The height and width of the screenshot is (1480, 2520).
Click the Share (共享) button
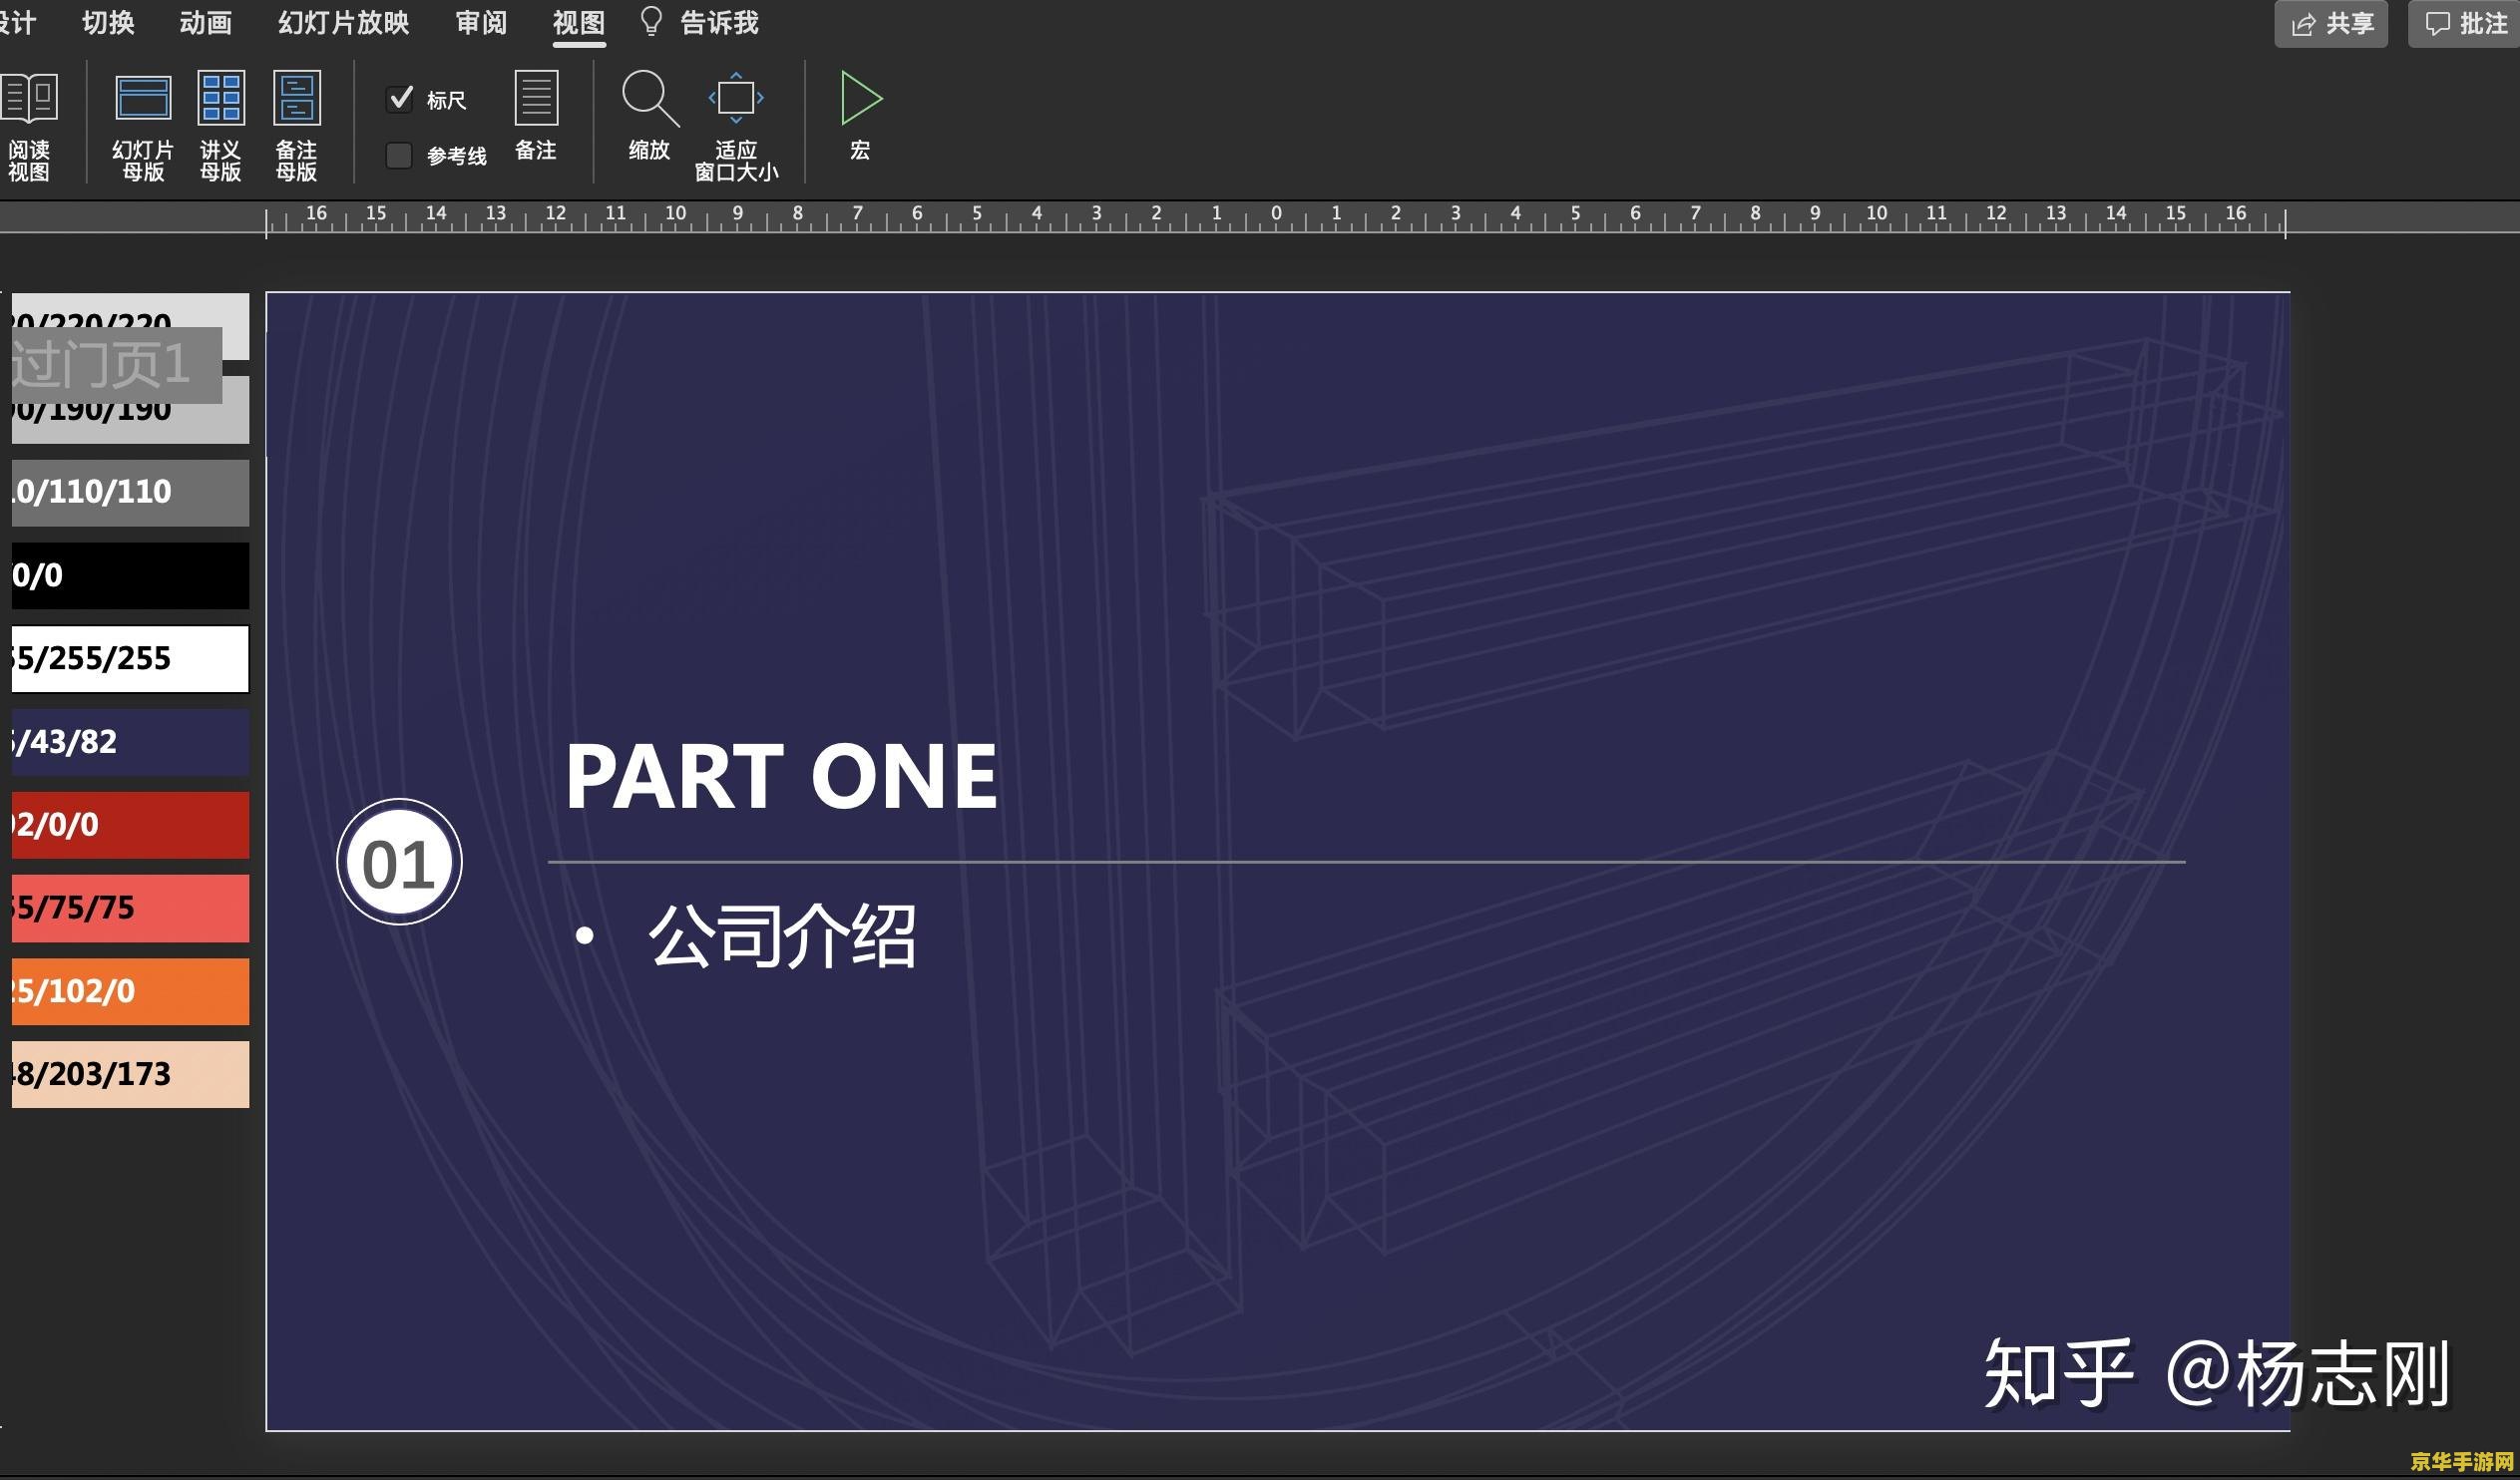coord(2330,24)
